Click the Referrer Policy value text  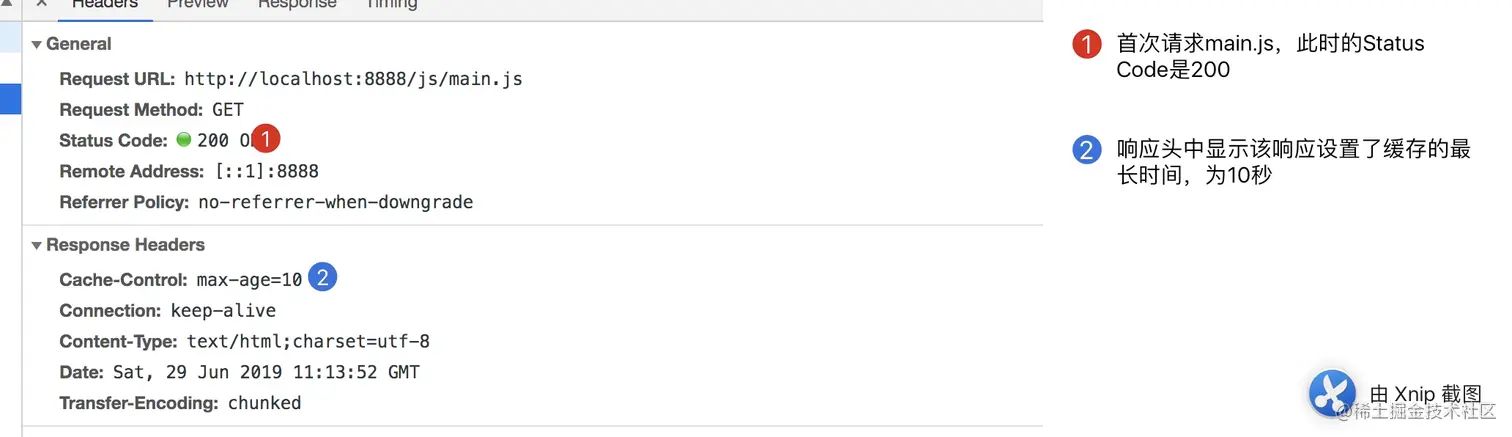pyautogui.click(x=335, y=202)
